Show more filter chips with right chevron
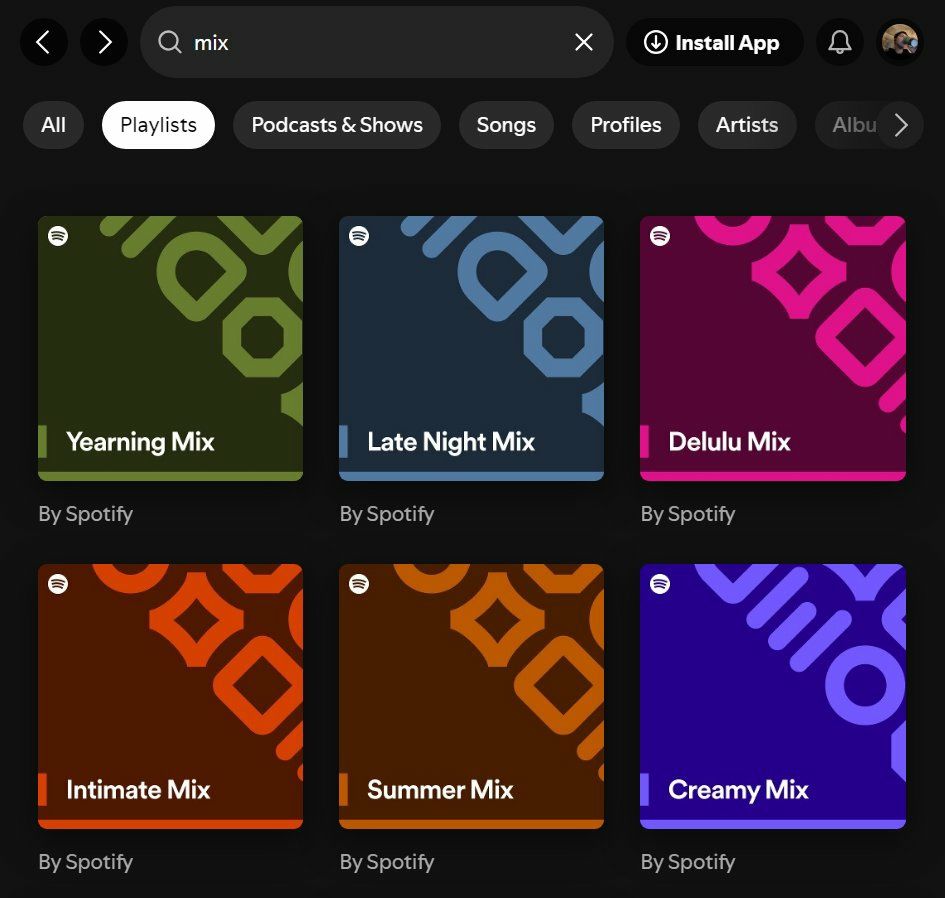This screenshot has height=898, width=945. point(900,125)
